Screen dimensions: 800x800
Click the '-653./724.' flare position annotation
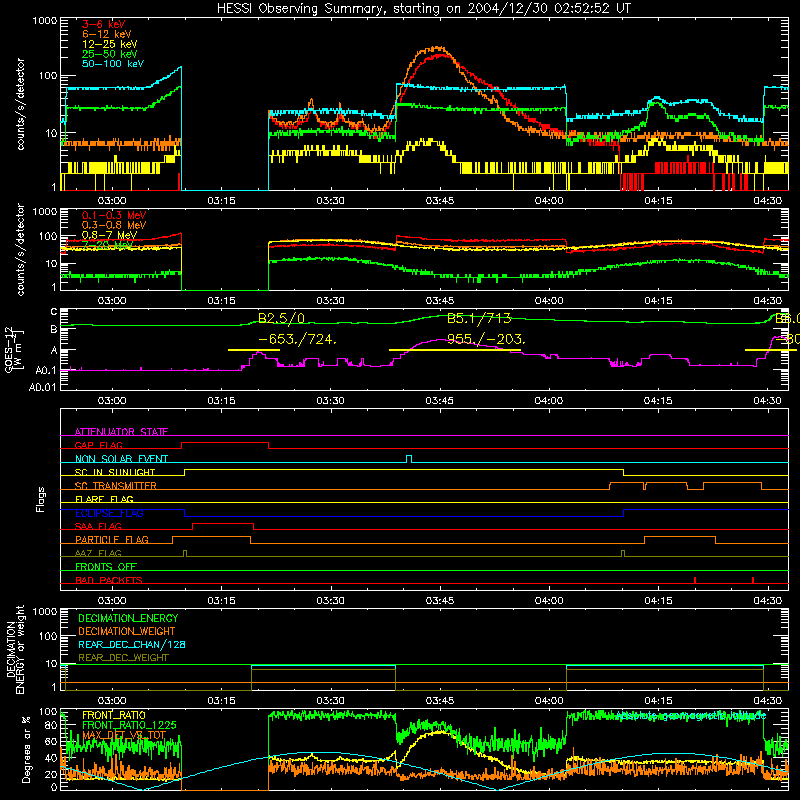tap(297, 339)
